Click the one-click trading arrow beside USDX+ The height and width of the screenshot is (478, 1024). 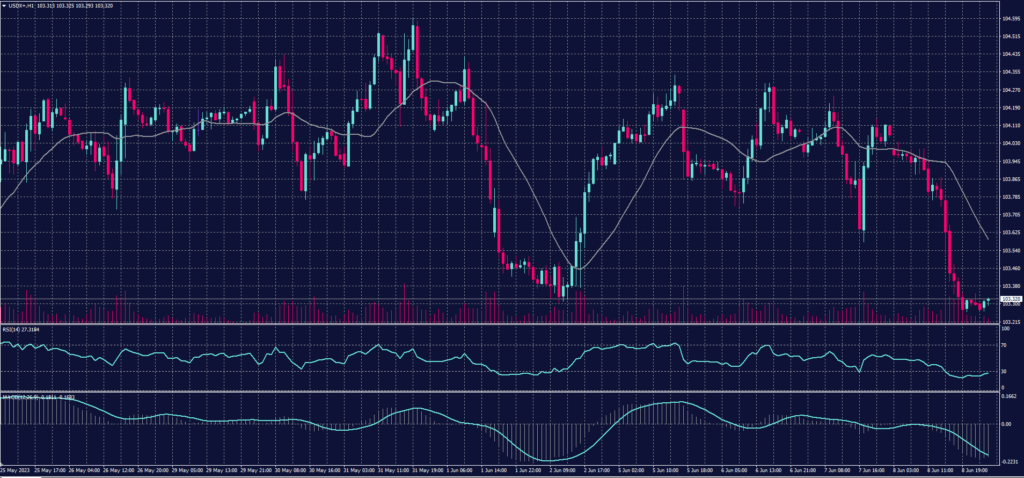4,4
